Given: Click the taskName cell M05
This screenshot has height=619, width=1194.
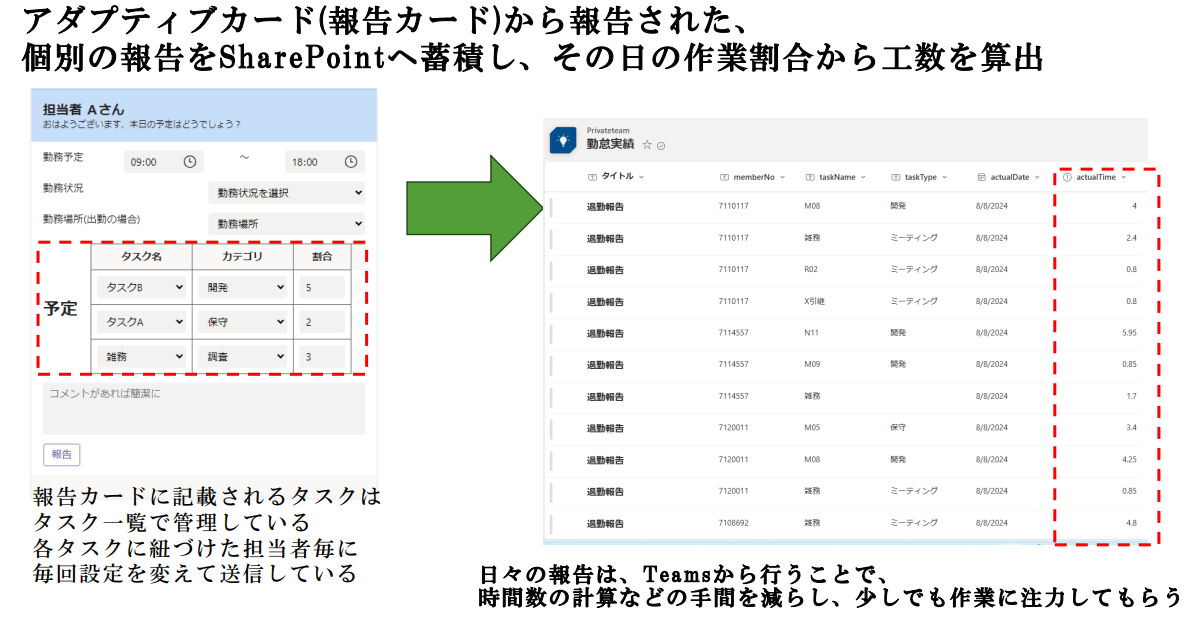Looking at the screenshot, I should pyautogui.click(x=812, y=428).
